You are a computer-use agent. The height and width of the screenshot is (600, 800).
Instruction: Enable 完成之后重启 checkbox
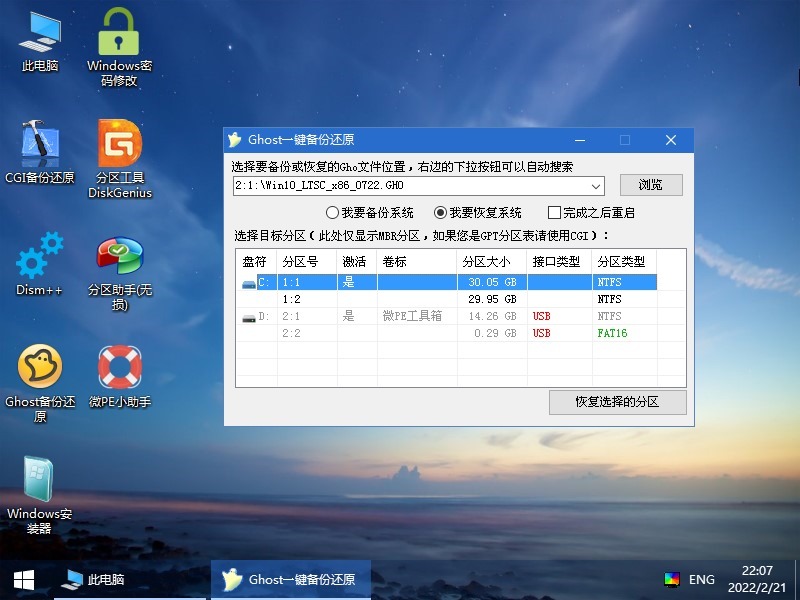pos(554,213)
